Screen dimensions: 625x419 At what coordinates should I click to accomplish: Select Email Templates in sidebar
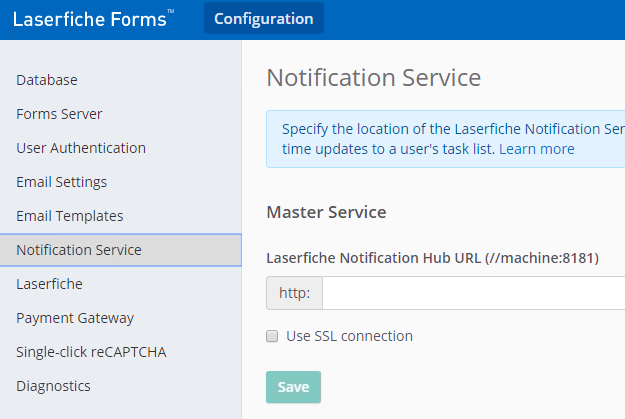70,216
